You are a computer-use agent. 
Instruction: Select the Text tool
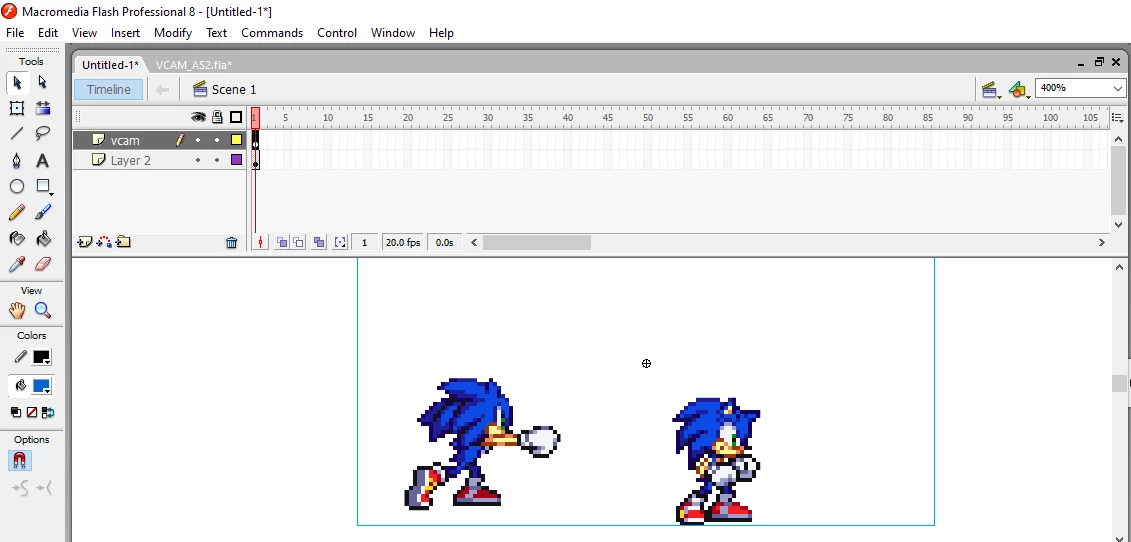[x=43, y=160]
